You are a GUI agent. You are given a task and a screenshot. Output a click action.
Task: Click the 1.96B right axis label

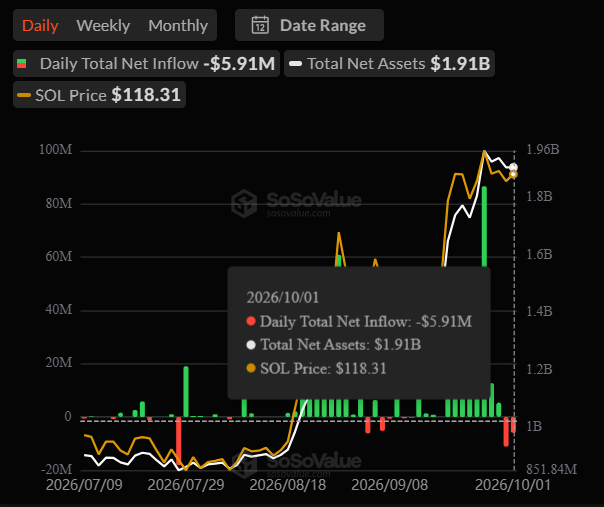[543, 149]
